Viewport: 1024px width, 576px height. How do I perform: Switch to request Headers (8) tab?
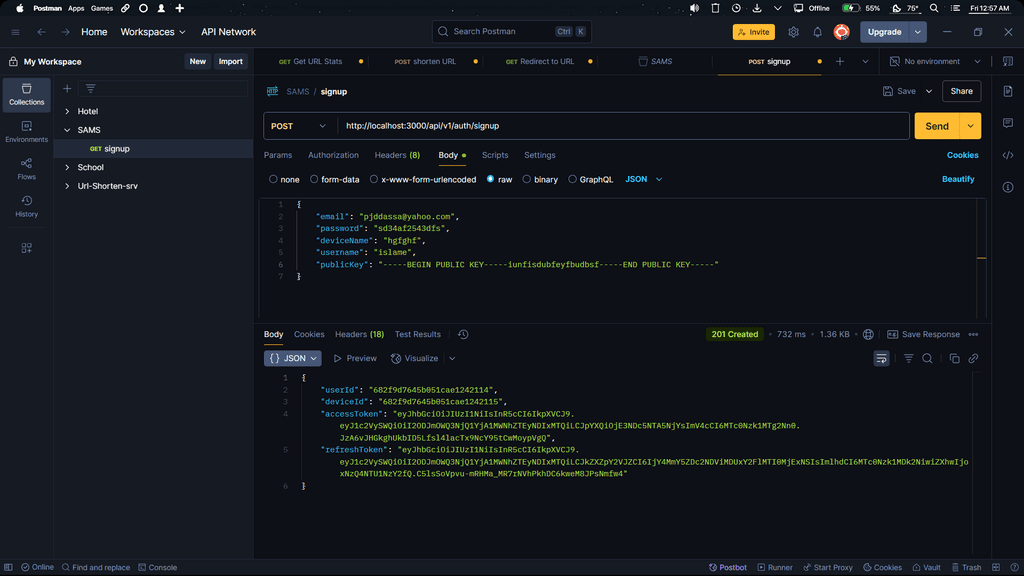pos(397,155)
